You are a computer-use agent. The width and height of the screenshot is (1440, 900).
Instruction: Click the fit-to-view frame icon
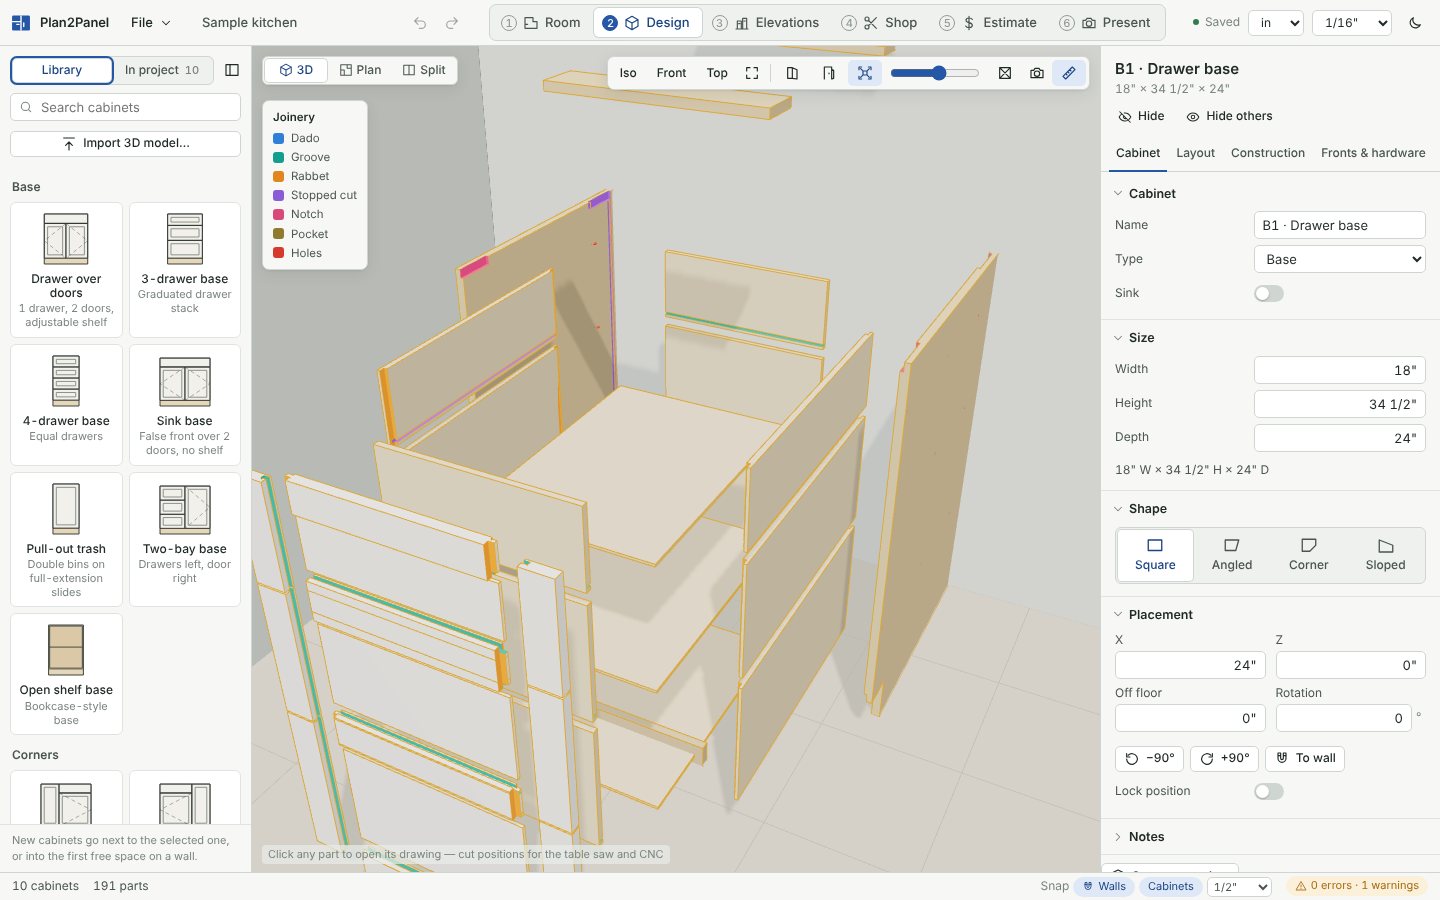click(752, 73)
